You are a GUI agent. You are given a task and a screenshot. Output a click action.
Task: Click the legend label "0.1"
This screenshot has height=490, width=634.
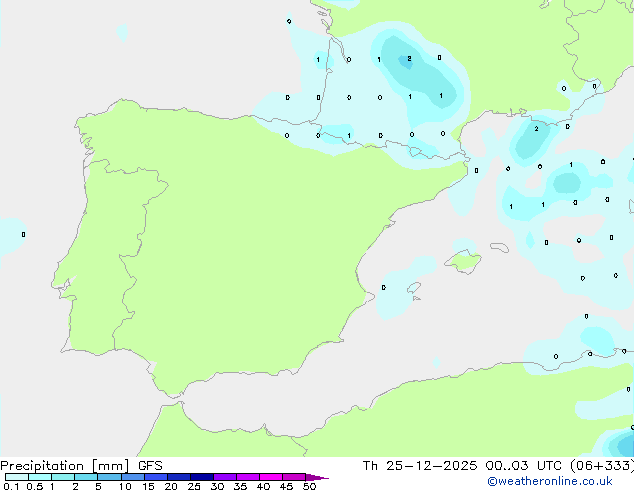click(x=11, y=486)
